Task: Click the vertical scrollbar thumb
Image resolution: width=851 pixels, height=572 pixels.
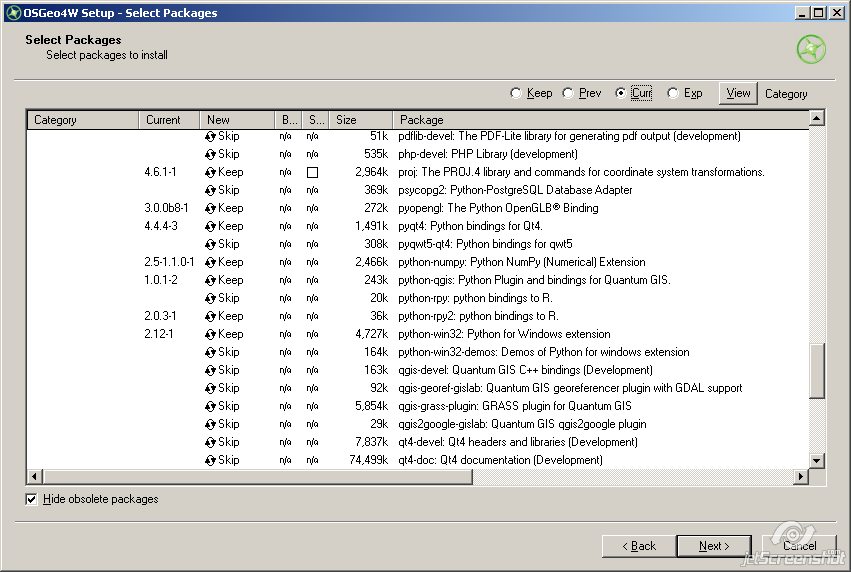Action: pos(817,371)
